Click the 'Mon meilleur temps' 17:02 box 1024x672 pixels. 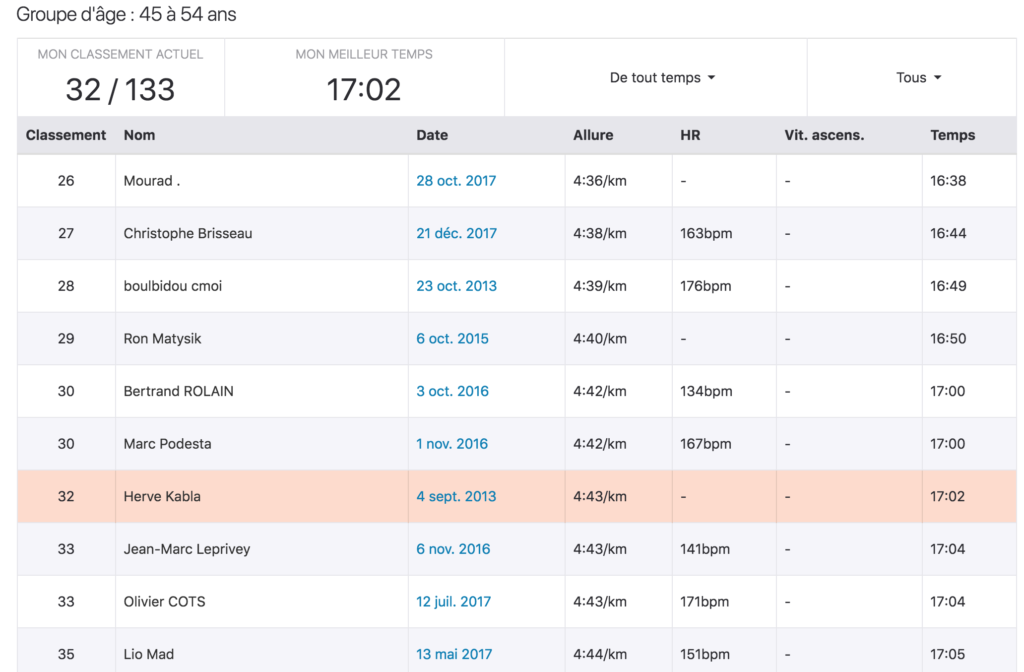(x=364, y=78)
